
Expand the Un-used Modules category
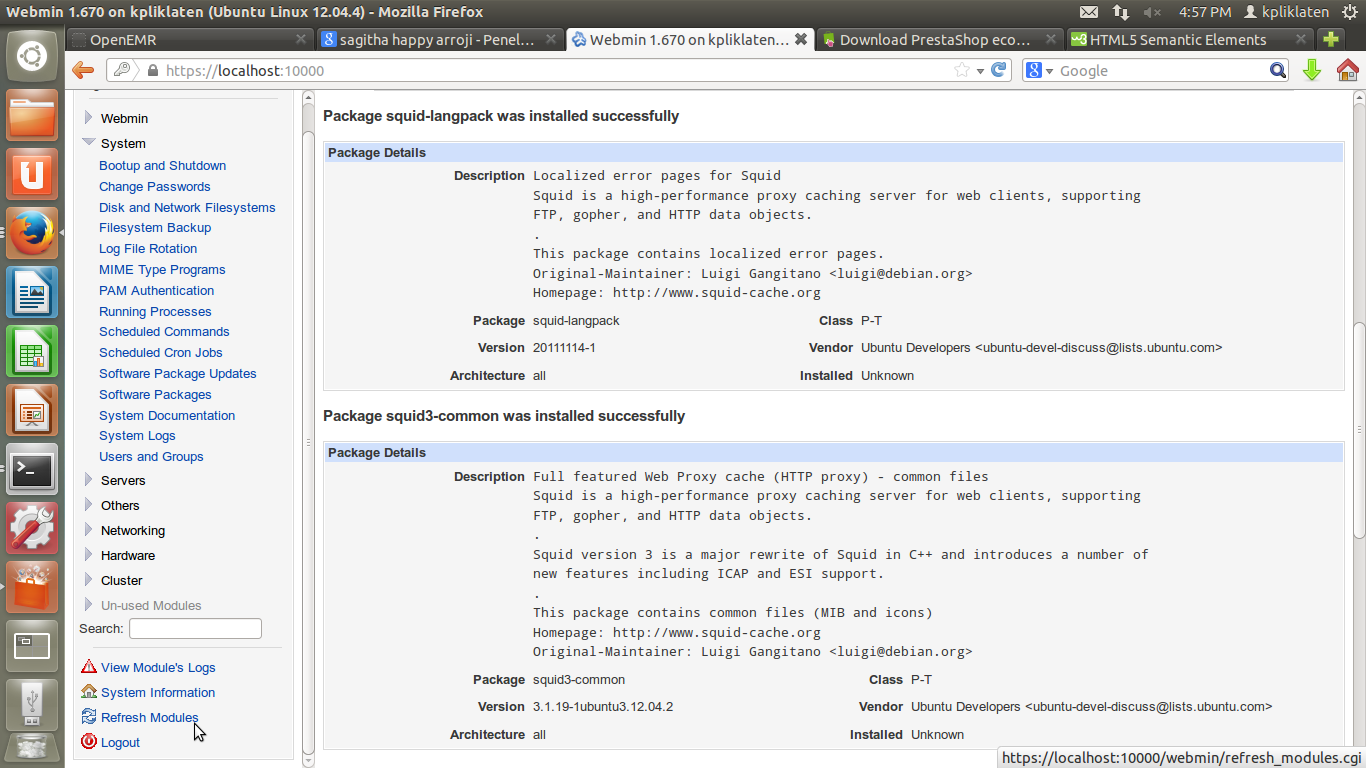pyautogui.click(x=89, y=605)
